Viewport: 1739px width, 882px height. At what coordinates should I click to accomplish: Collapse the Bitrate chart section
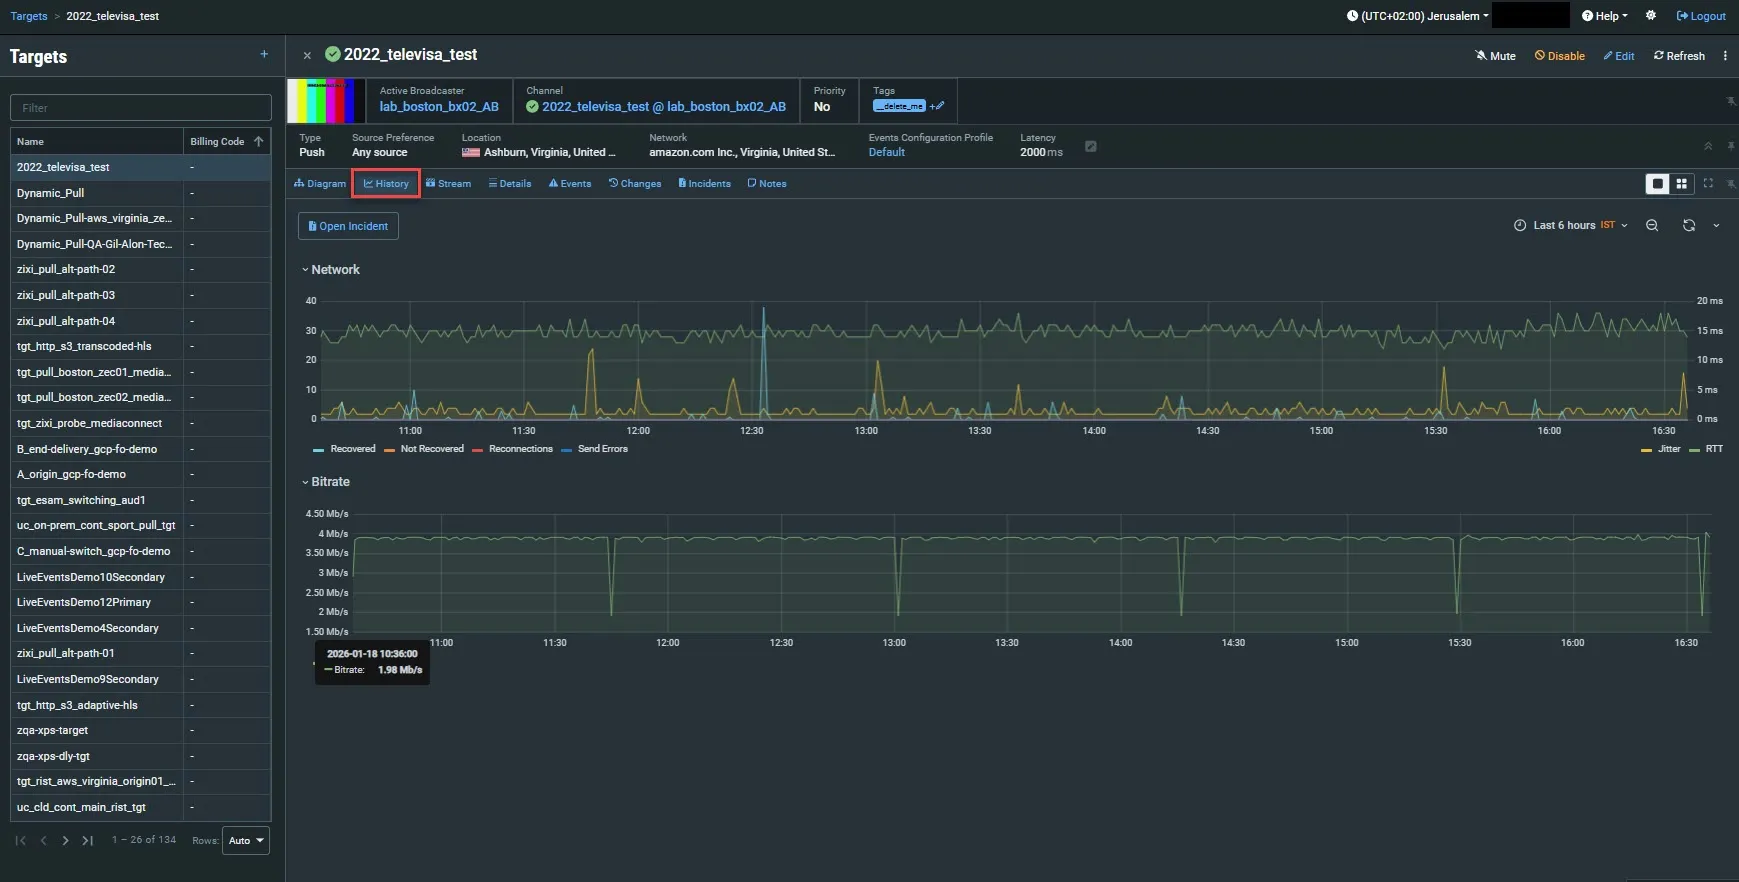[x=326, y=482]
